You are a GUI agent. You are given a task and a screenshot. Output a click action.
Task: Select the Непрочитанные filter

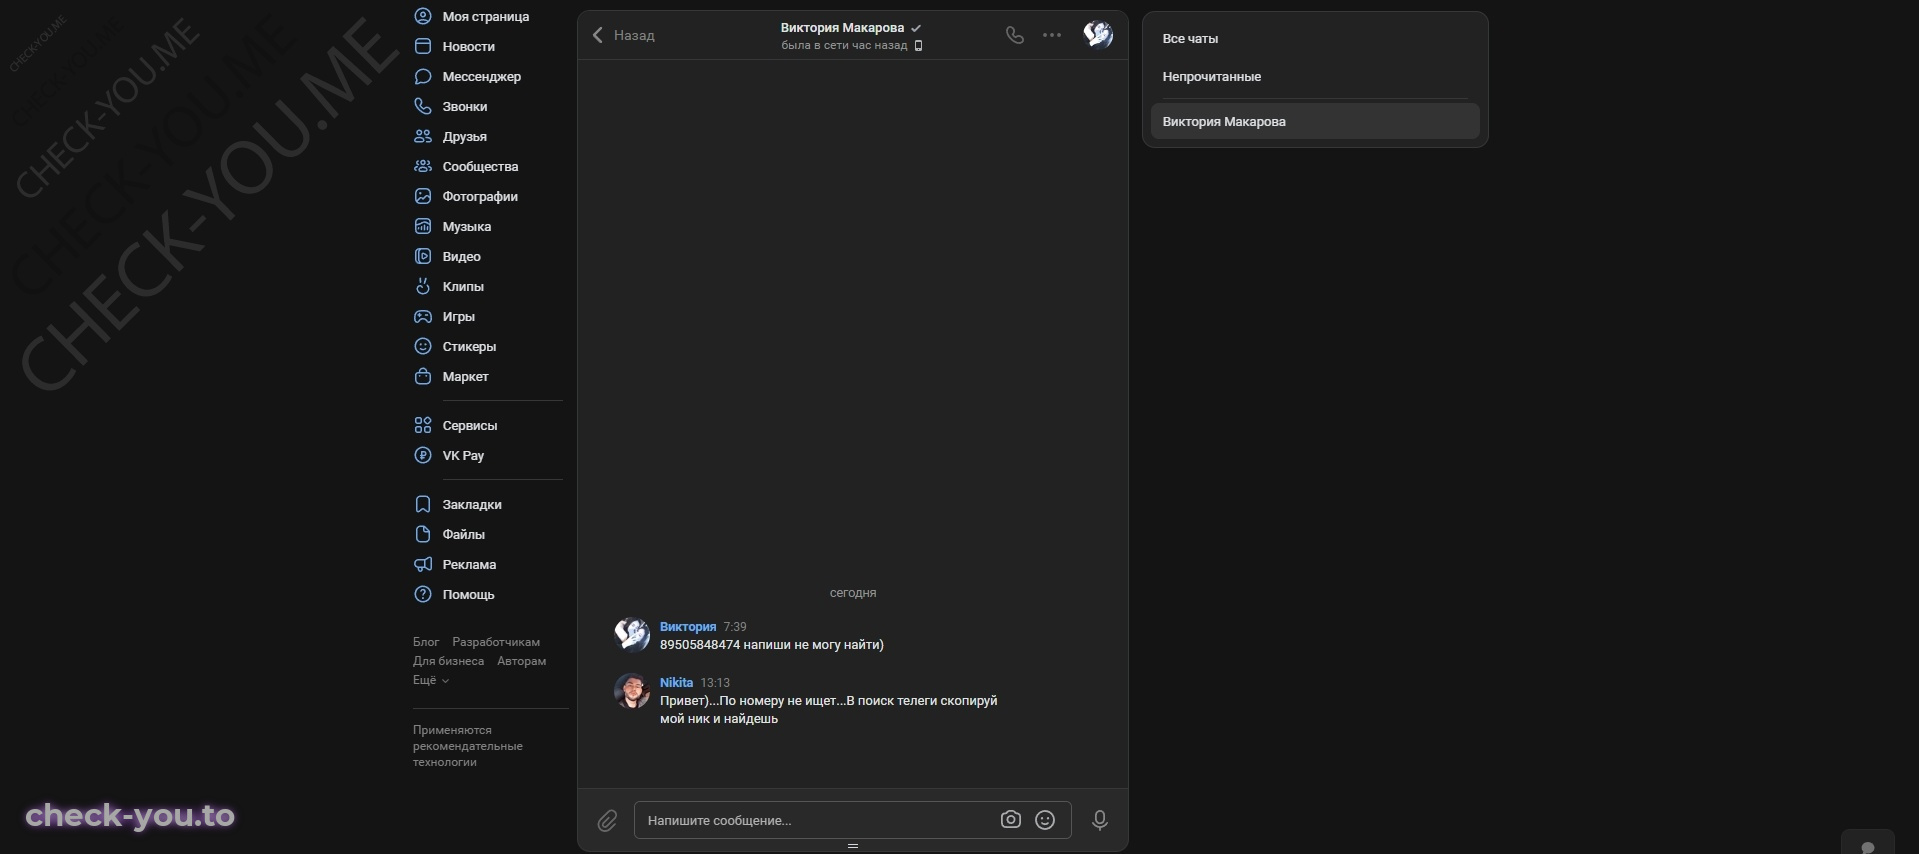(x=1315, y=76)
